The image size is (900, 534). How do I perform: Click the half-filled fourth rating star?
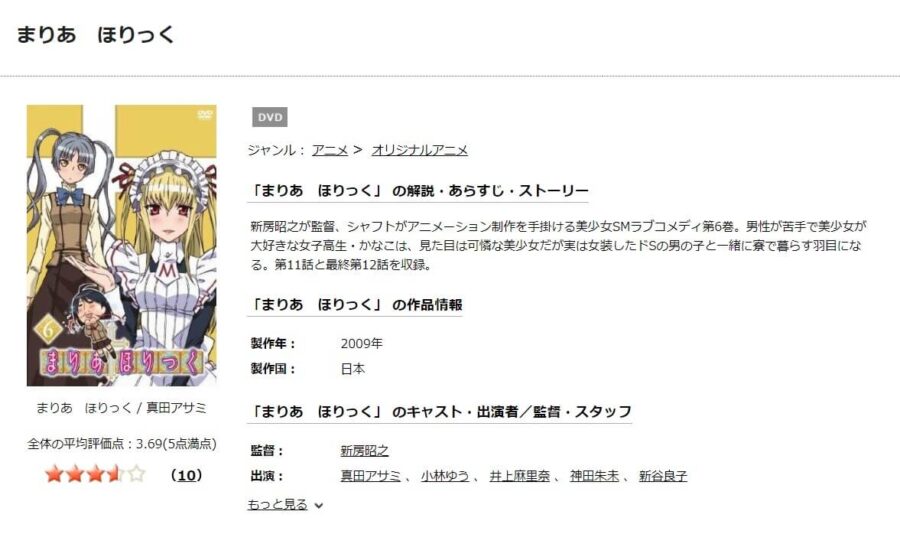(116, 474)
